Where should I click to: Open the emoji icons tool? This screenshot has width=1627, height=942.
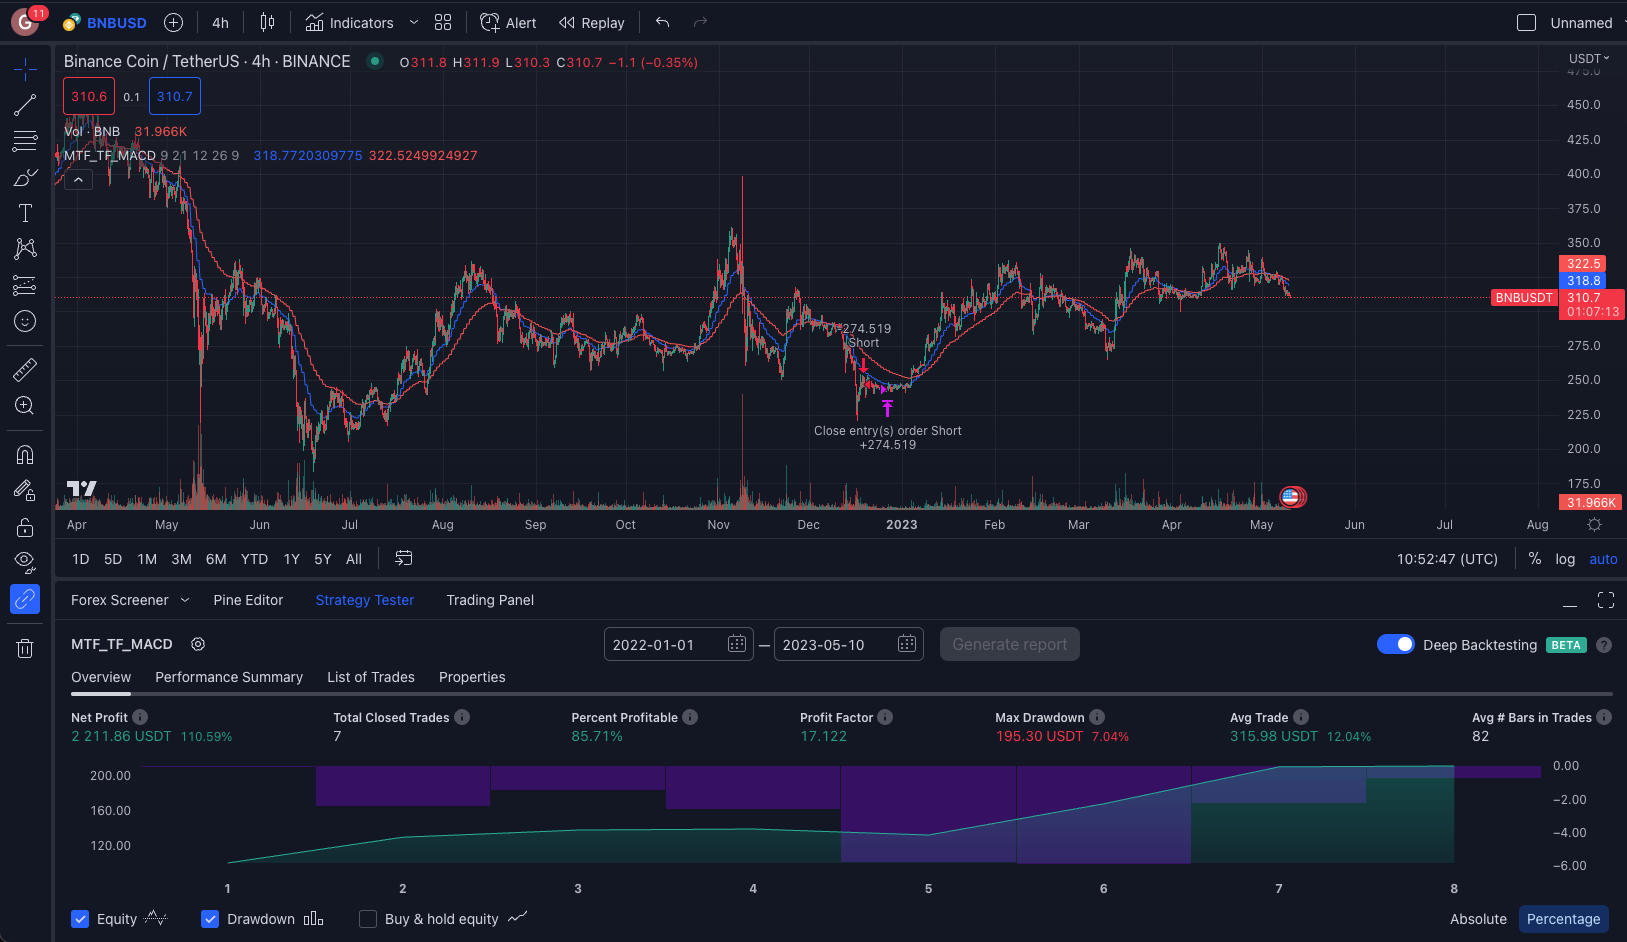tap(25, 321)
